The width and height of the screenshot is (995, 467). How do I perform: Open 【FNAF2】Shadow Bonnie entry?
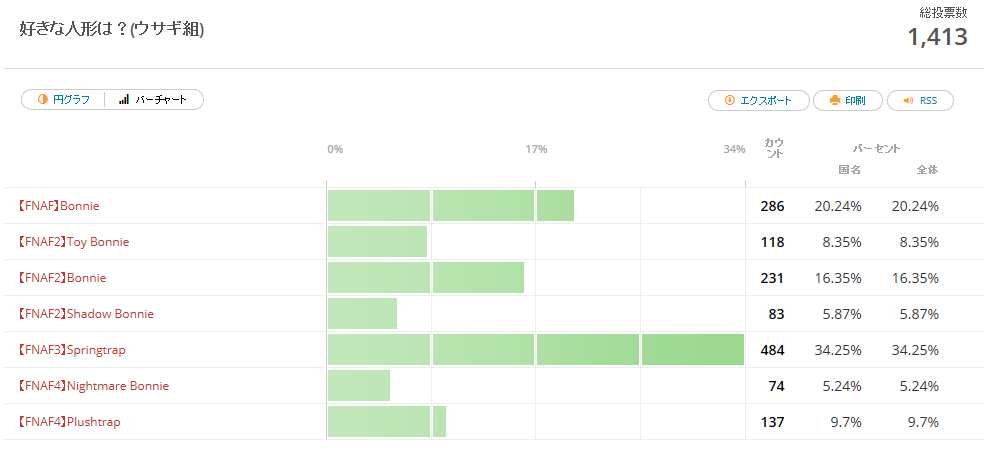85,314
